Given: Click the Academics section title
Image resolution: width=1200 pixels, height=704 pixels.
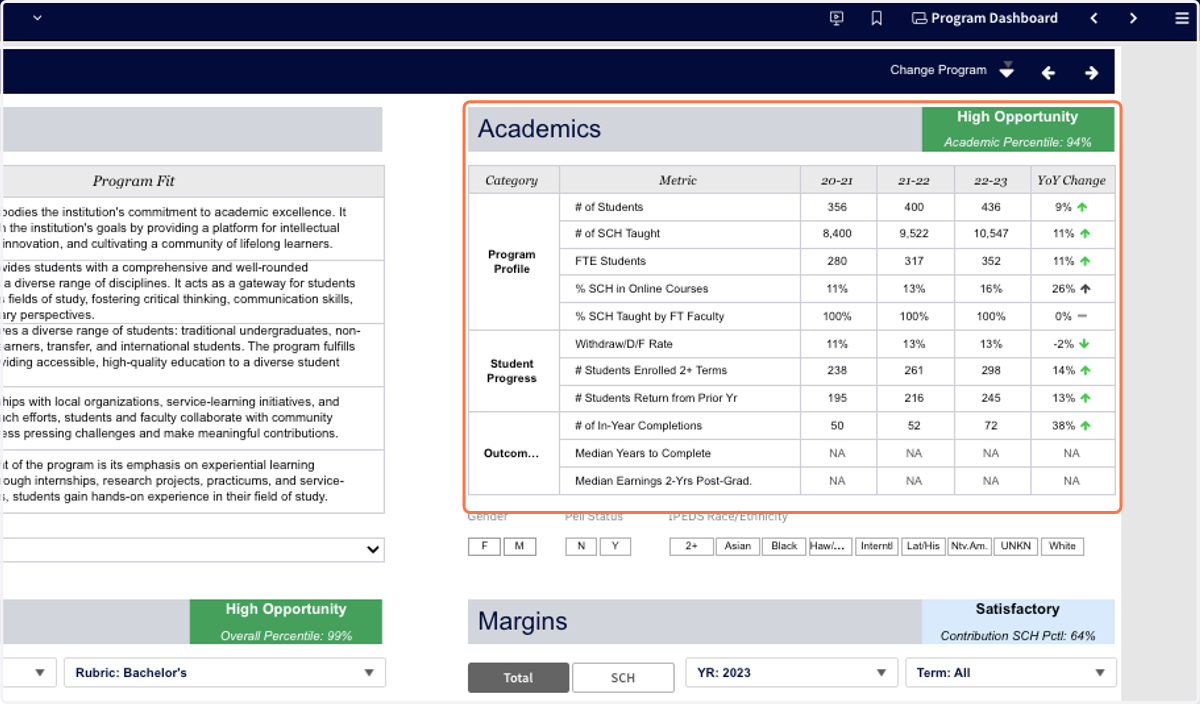Looking at the screenshot, I should [x=539, y=129].
